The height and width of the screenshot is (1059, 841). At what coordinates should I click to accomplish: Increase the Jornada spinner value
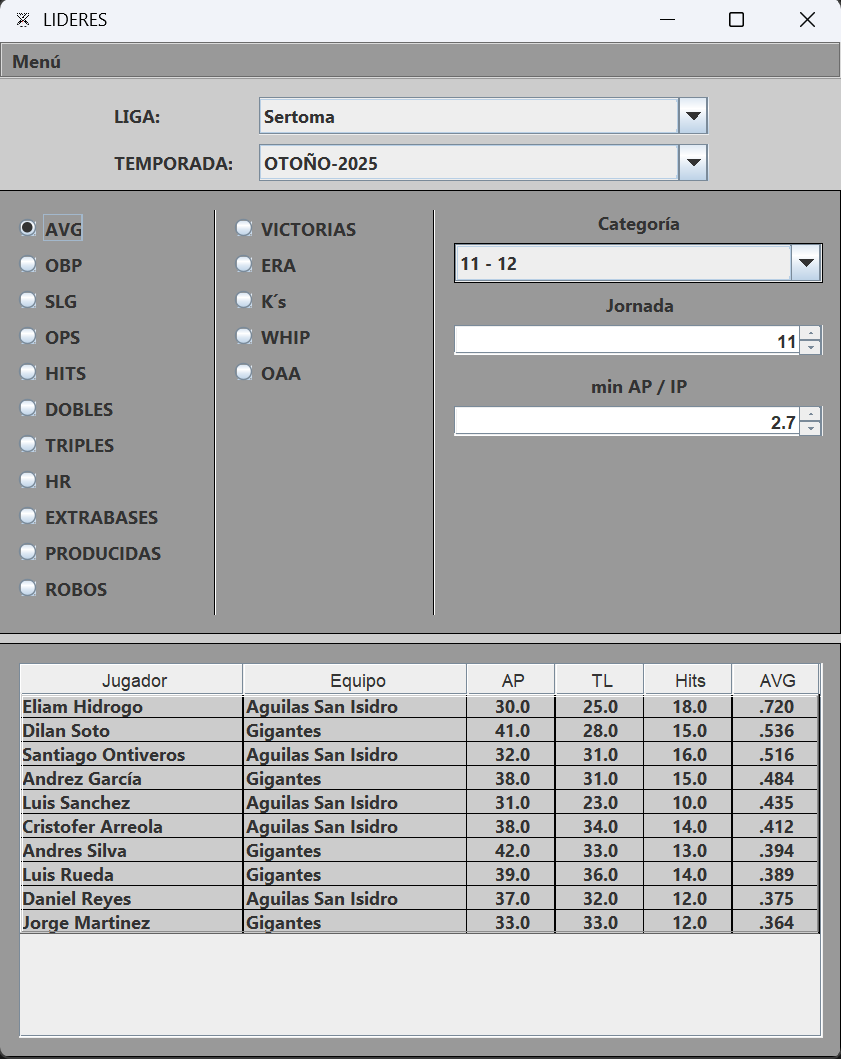[x=811, y=333]
